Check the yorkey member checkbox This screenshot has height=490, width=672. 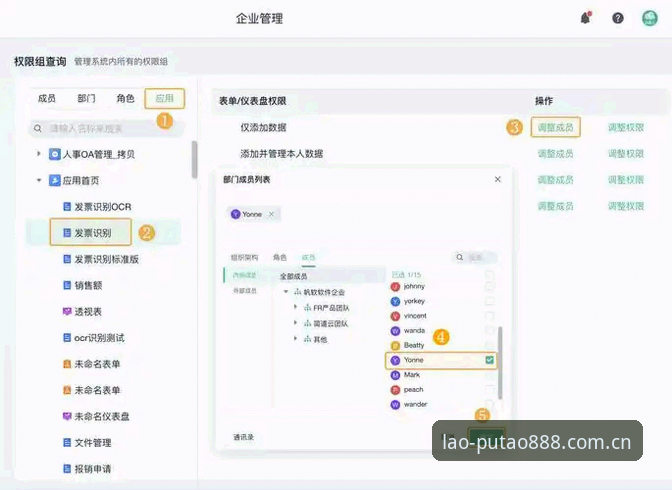489,301
